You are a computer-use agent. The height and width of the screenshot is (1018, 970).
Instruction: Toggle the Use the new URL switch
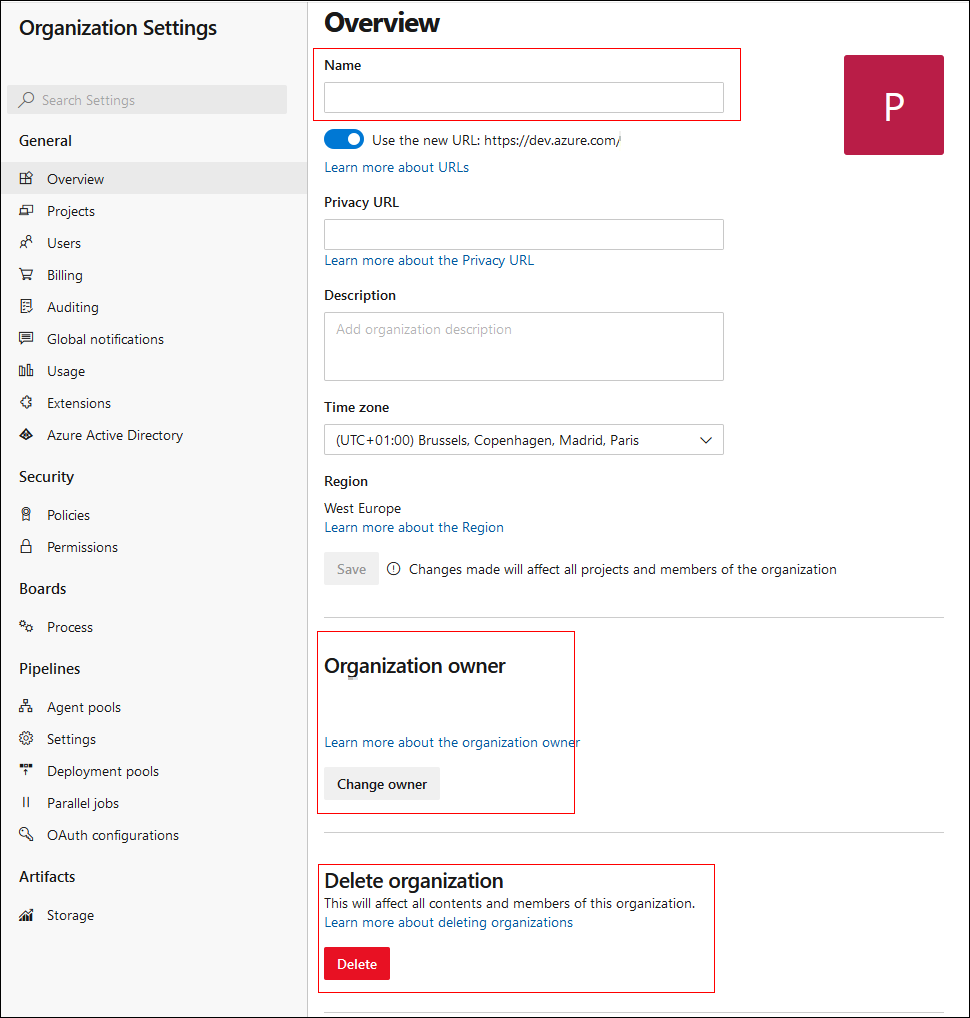pos(344,140)
